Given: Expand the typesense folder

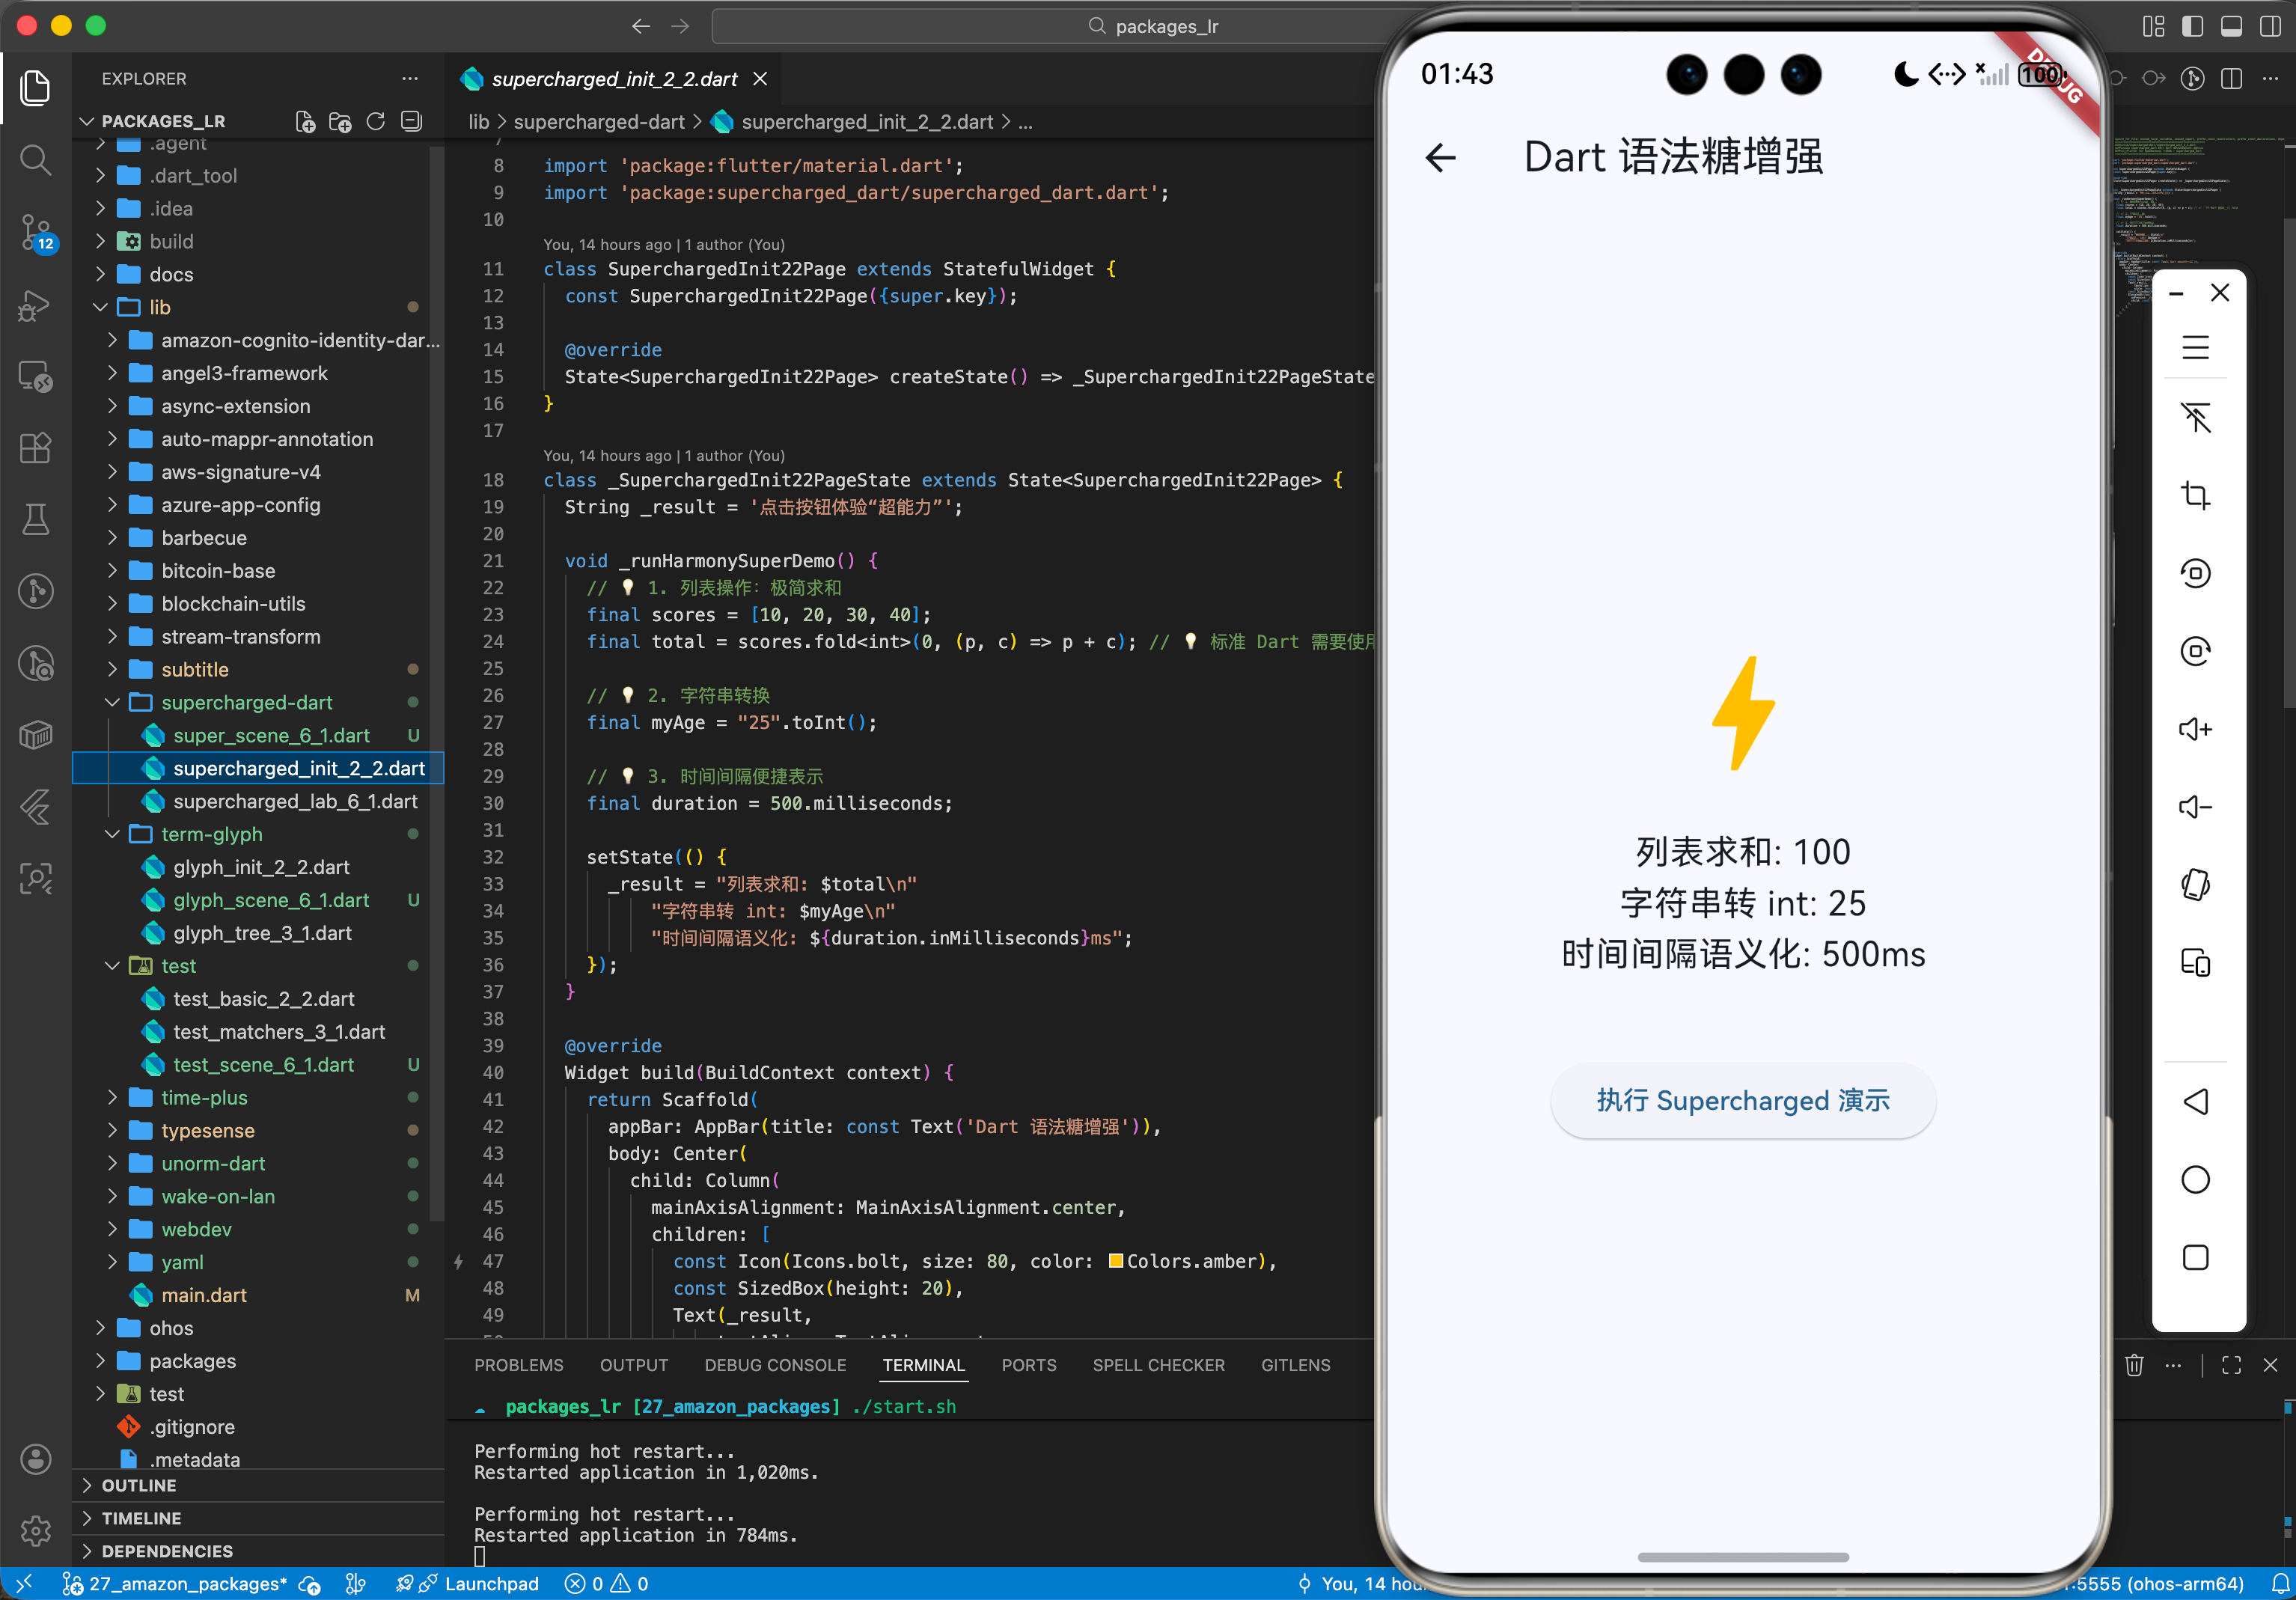Looking at the screenshot, I should coord(207,1130).
